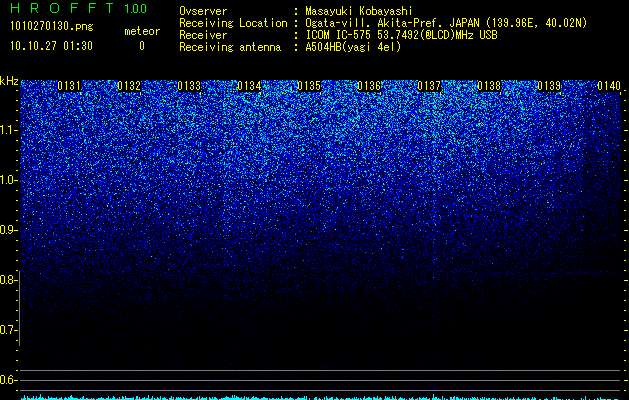Click the meteor count value 0
The height and width of the screenshot is (400, 629).
[x=142, y=46]
